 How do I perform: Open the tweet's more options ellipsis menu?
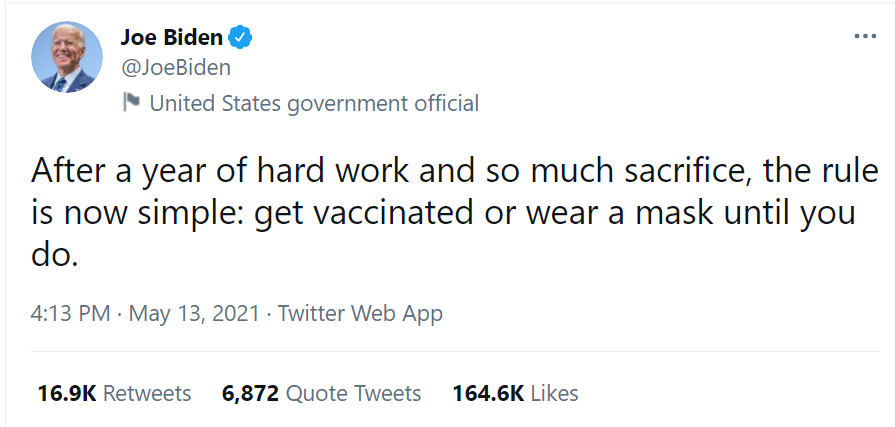[864, 37]
